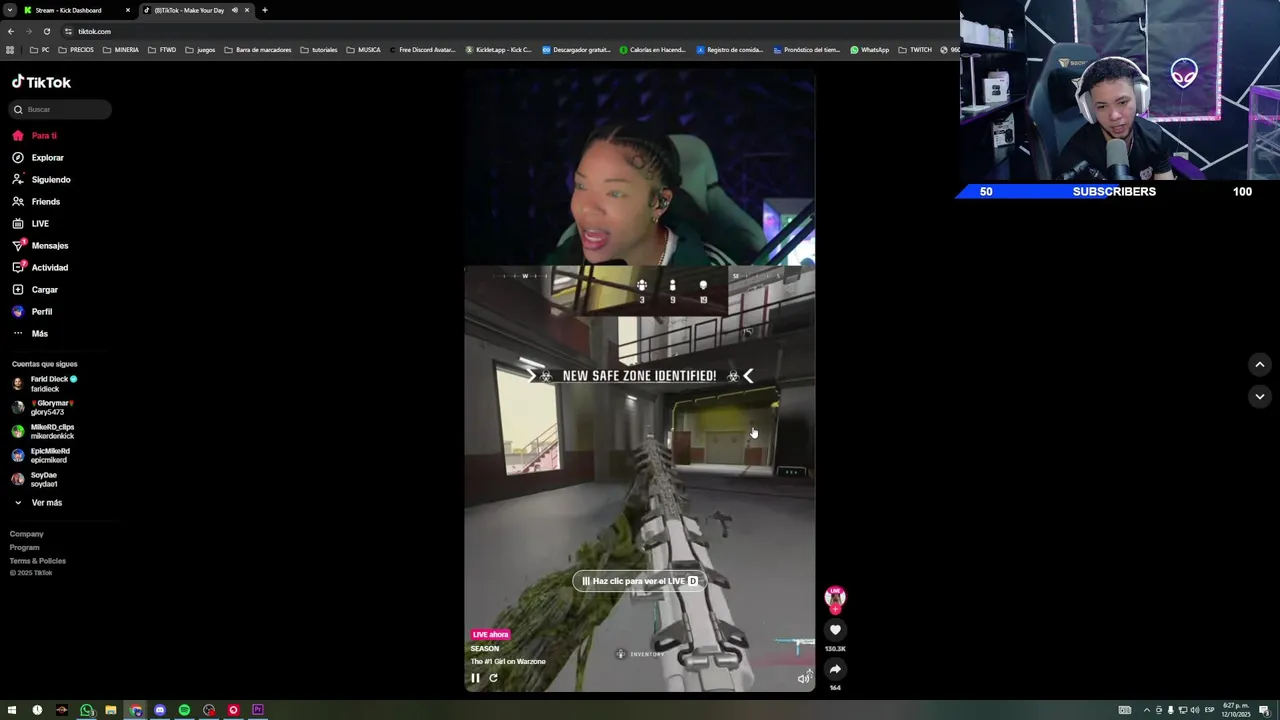Open the juegos bookmark folder
The image size is (1280, 720).
click(x=200, y=49)
